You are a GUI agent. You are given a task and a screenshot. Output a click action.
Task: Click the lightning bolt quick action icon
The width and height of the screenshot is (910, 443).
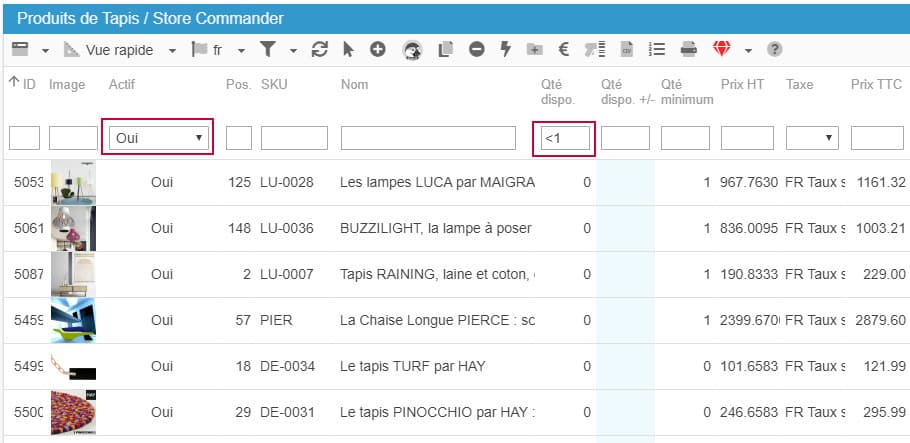505,49
